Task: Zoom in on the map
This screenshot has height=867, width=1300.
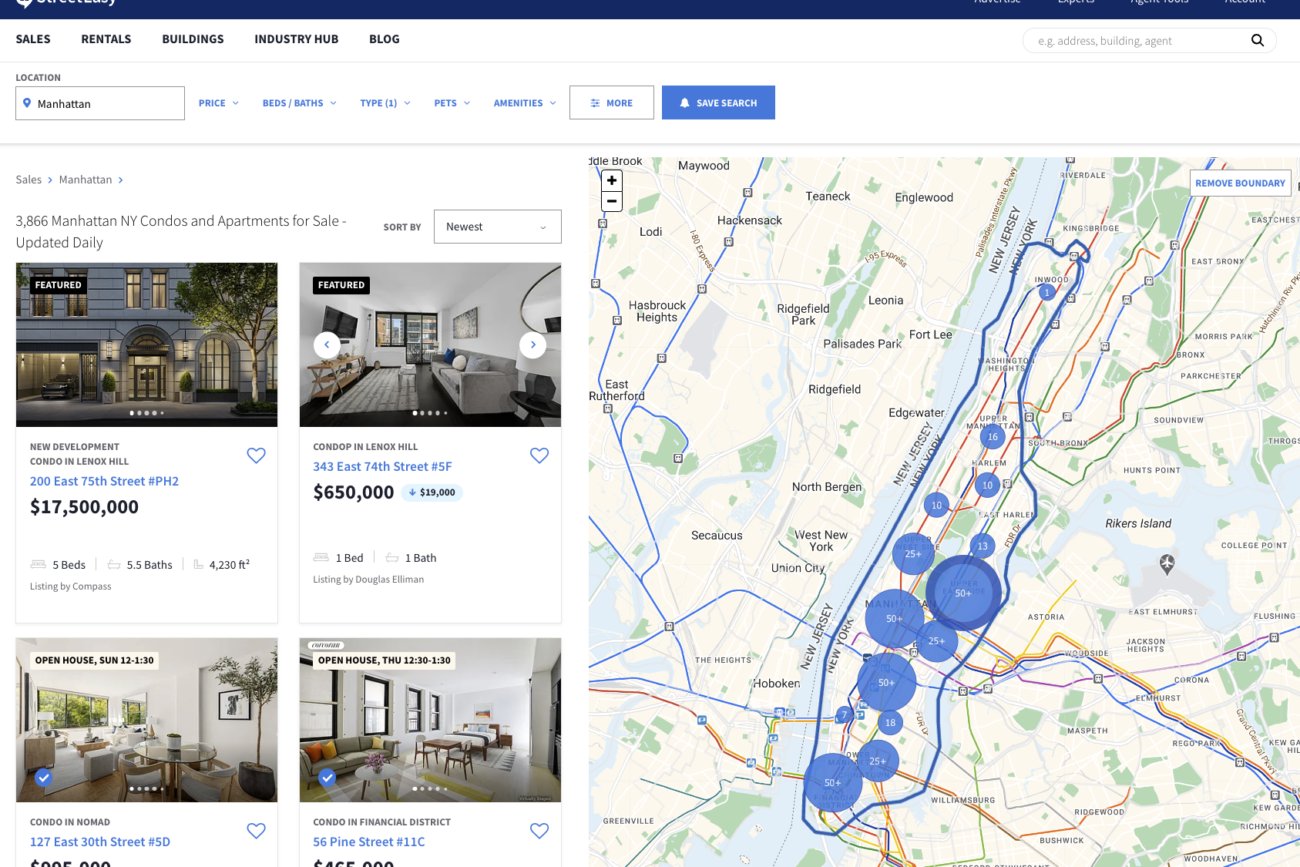Action: click(612, 181)
